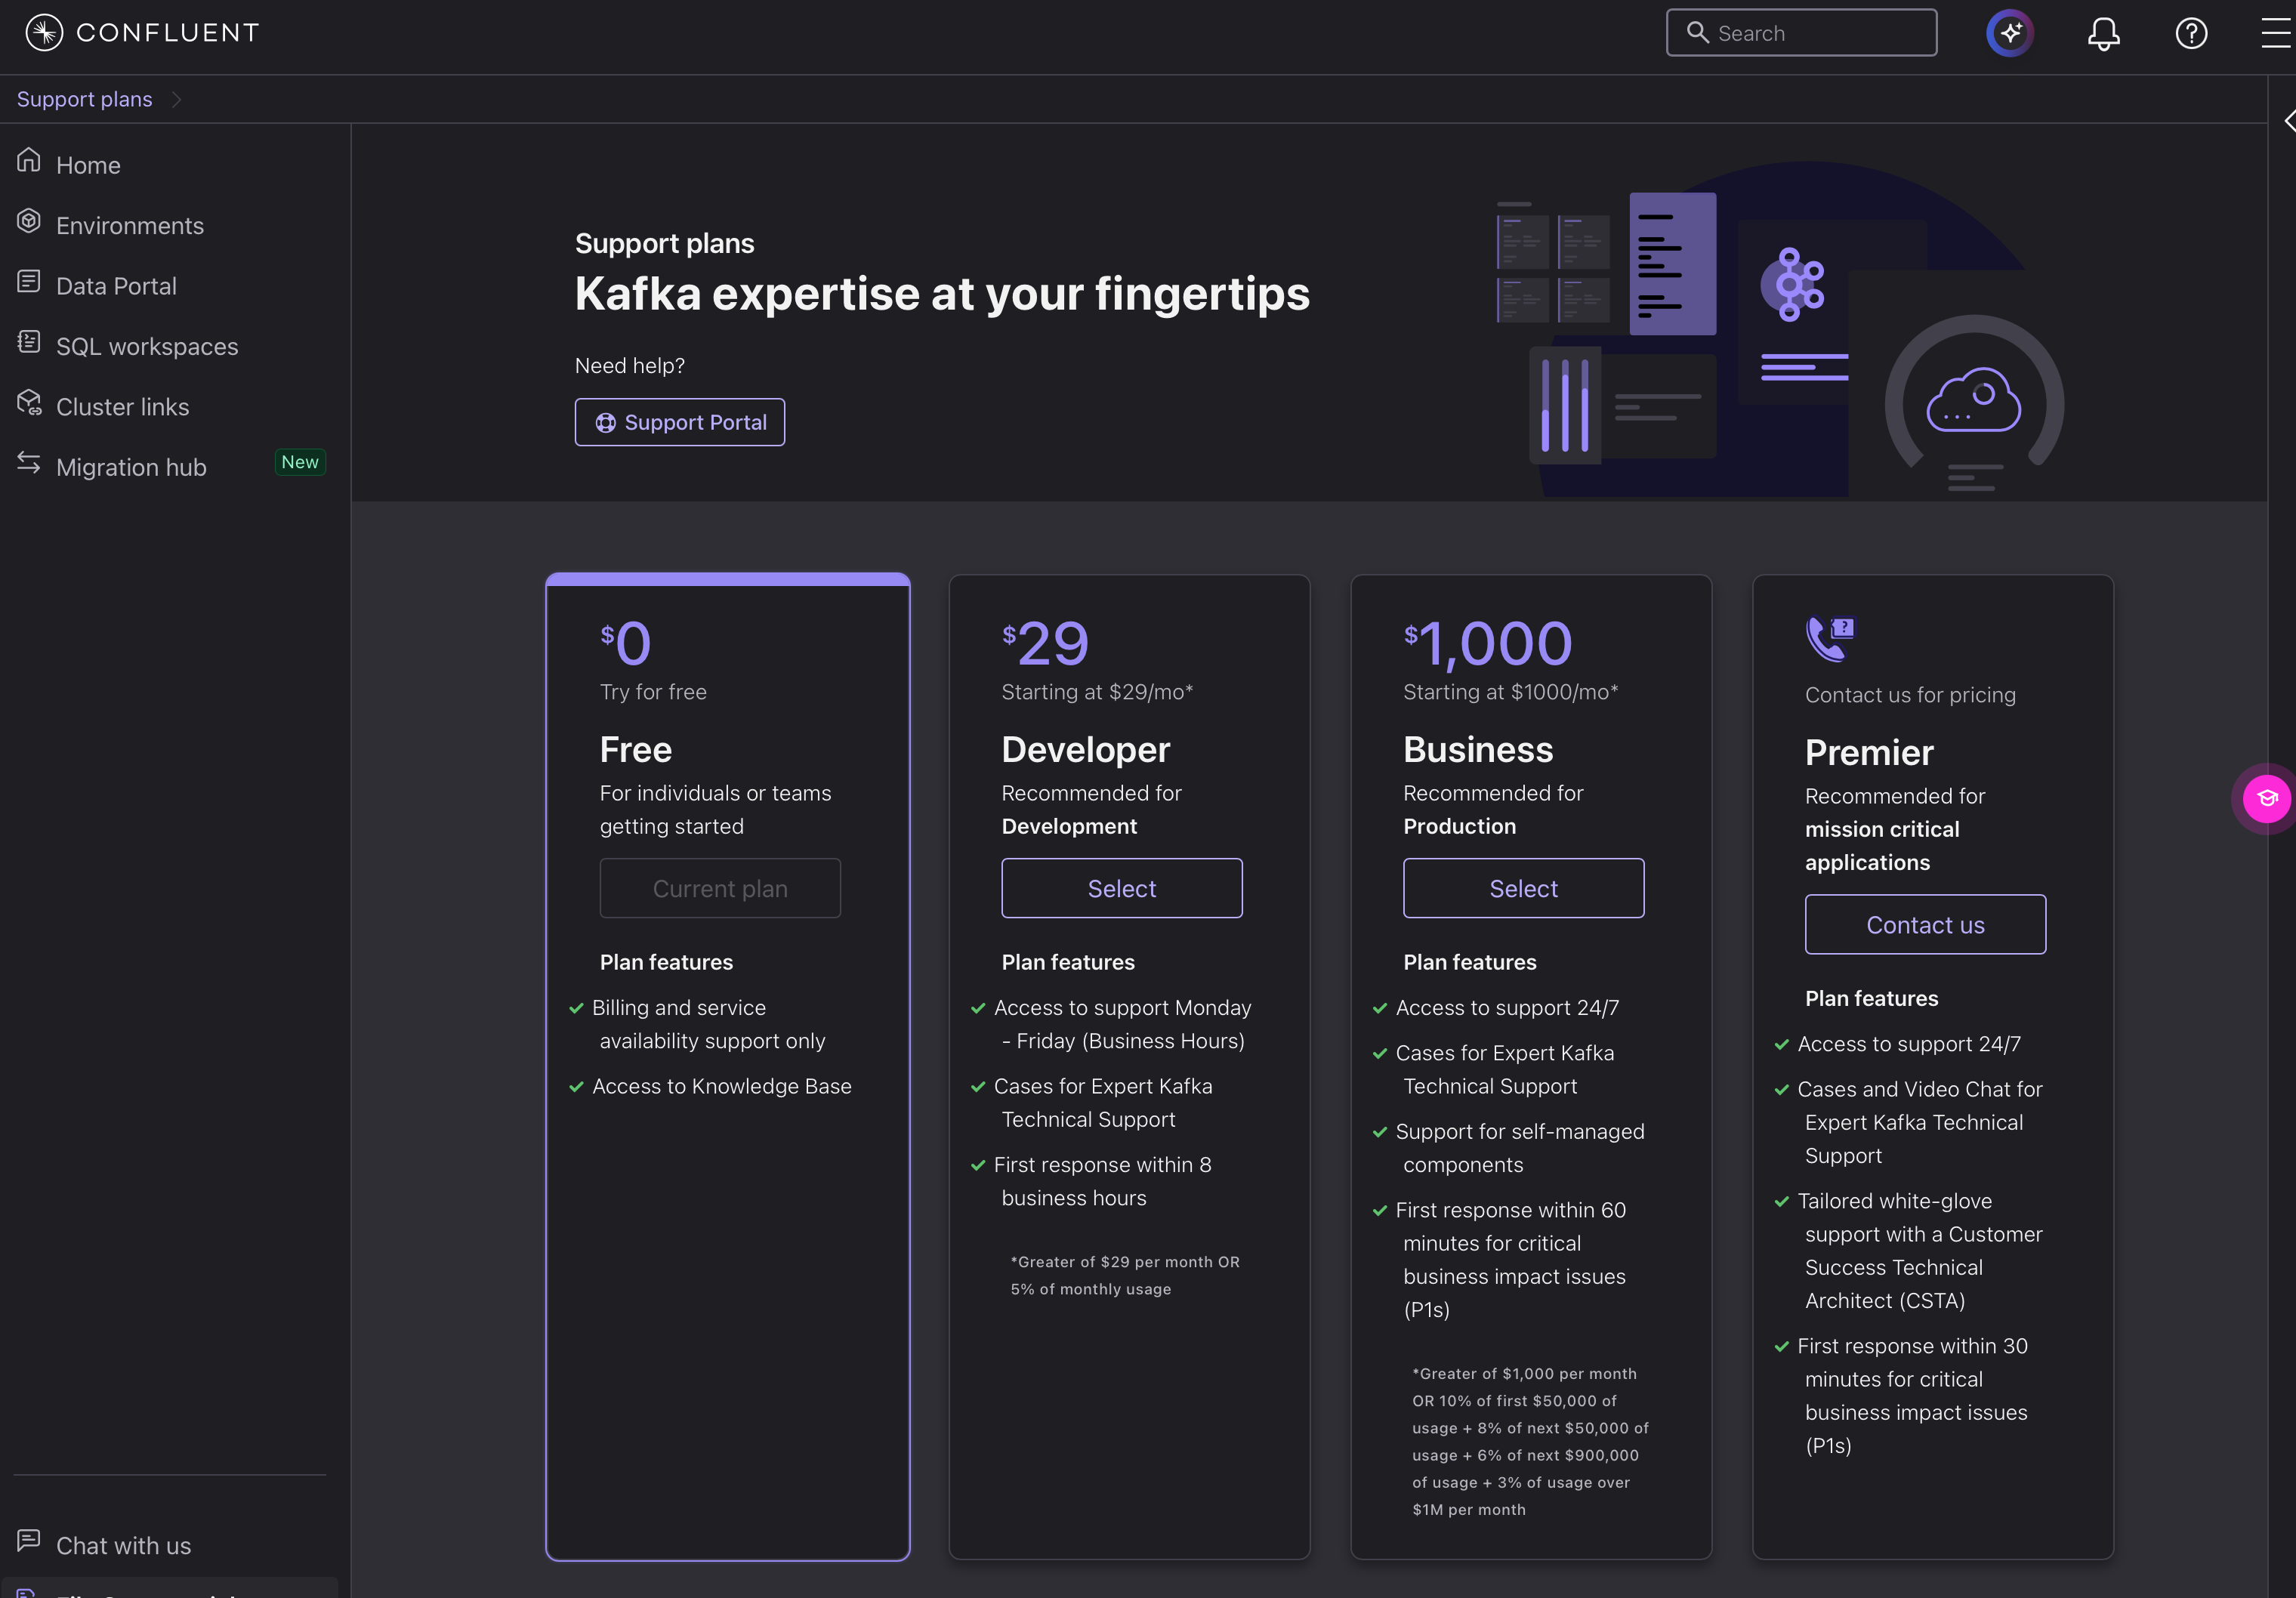Open the pink learning cap widget
Viewport: 2296px width, 1598px height.
(x=2266, y=798)
